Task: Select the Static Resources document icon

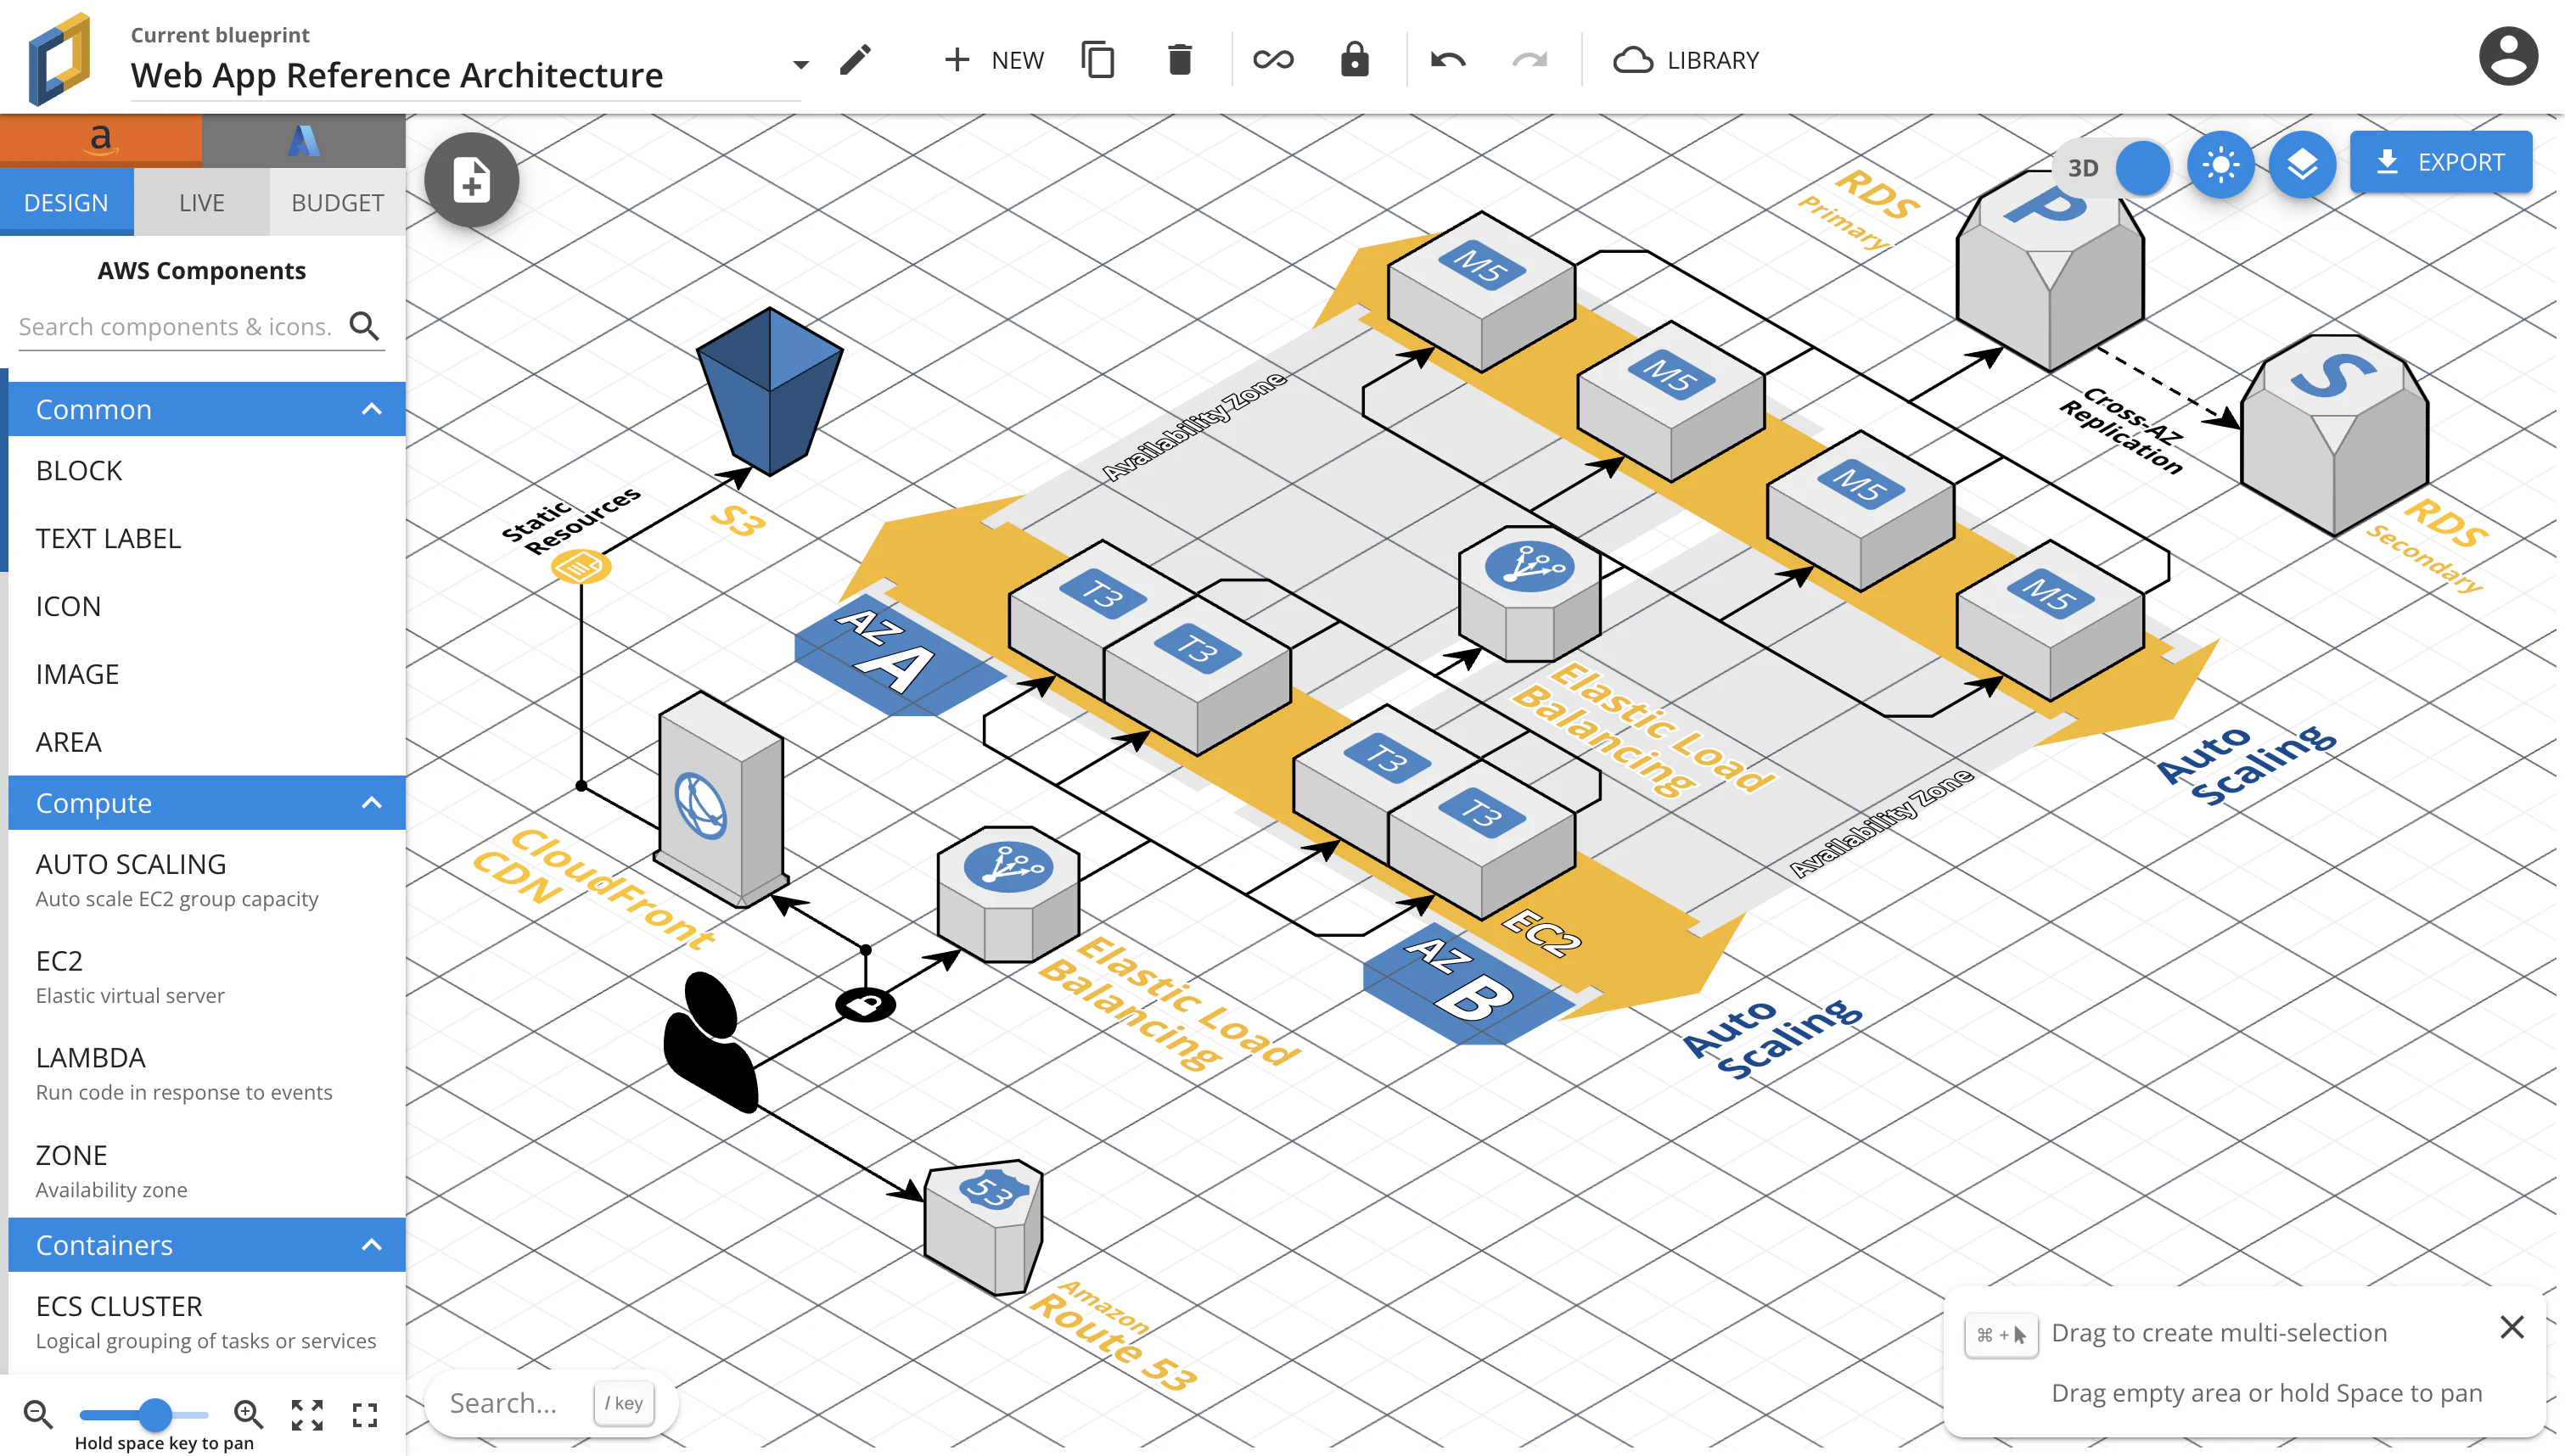Action: pos(580,567)
